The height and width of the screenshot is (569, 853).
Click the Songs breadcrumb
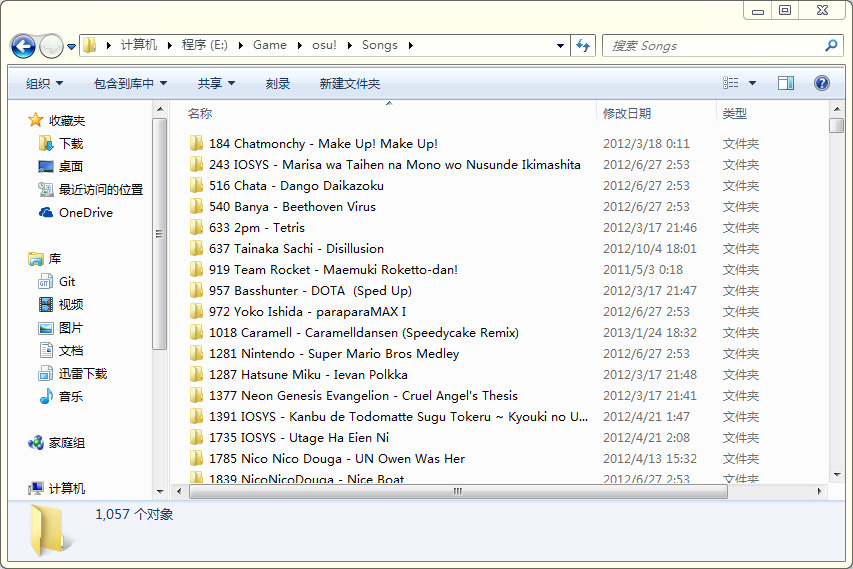click(x=380, y=45)
